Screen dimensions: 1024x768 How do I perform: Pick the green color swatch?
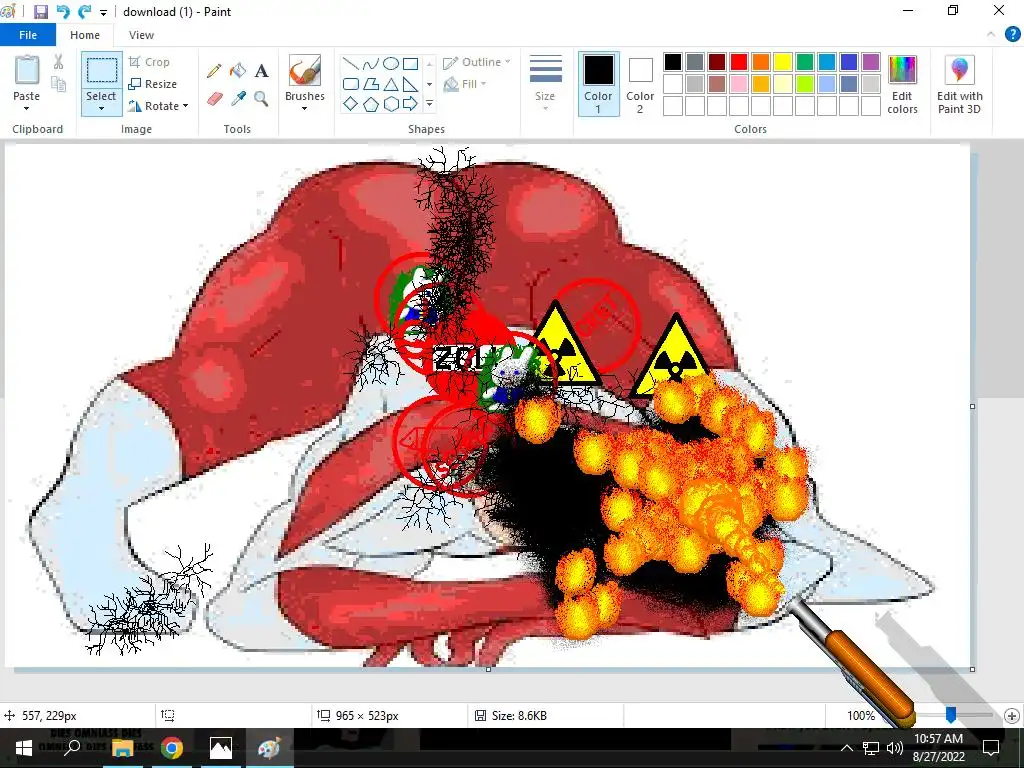pos(805,62)
